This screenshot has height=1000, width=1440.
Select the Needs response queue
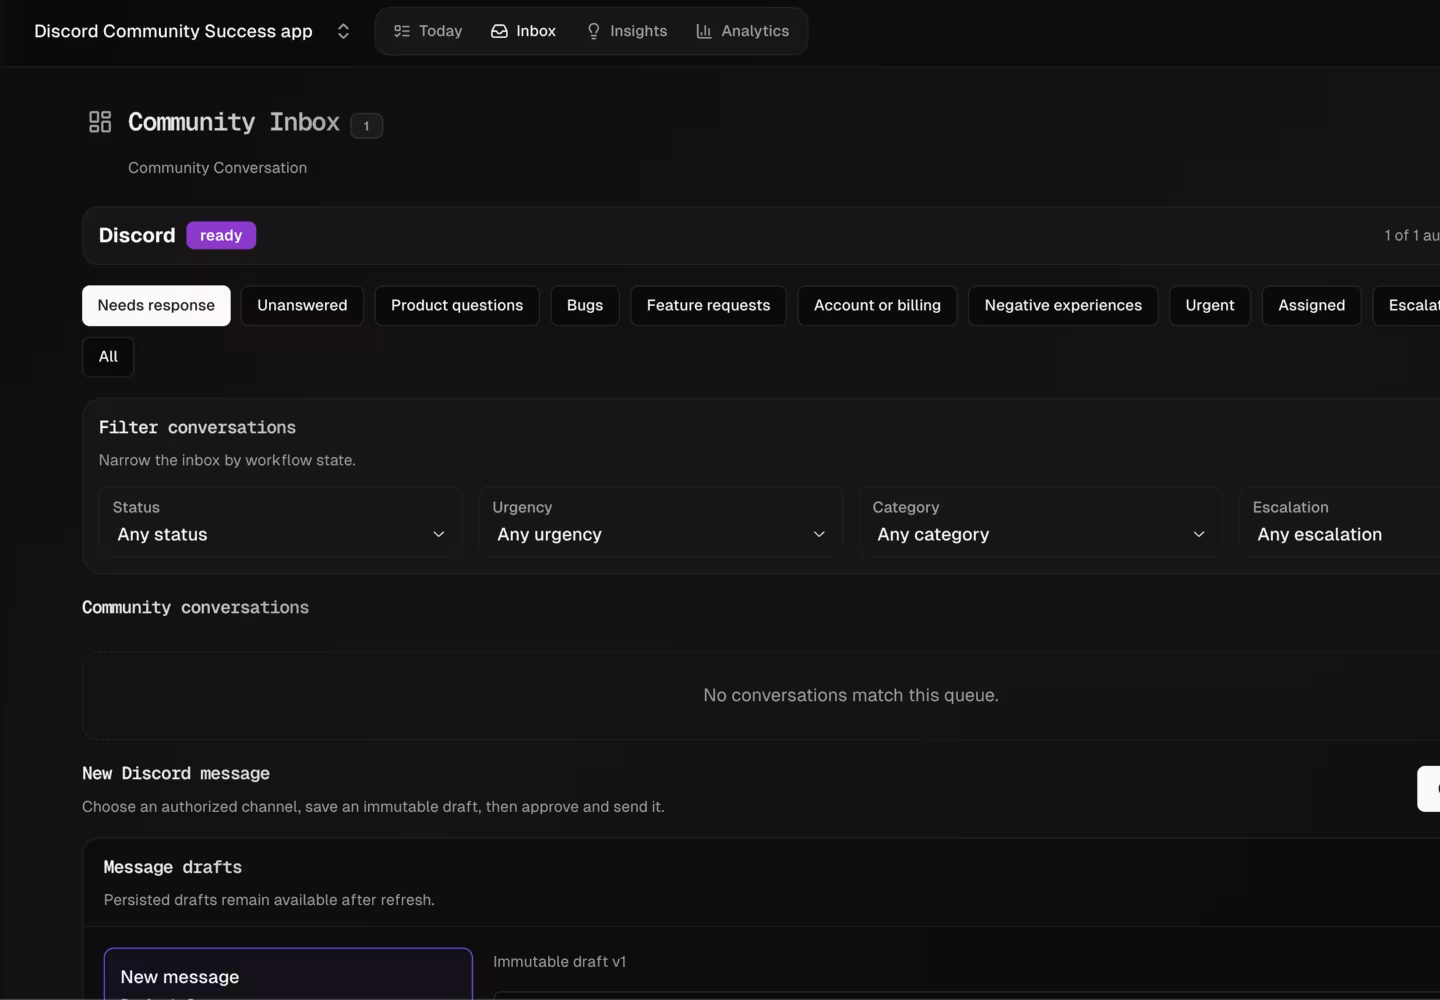click(156, 306)
